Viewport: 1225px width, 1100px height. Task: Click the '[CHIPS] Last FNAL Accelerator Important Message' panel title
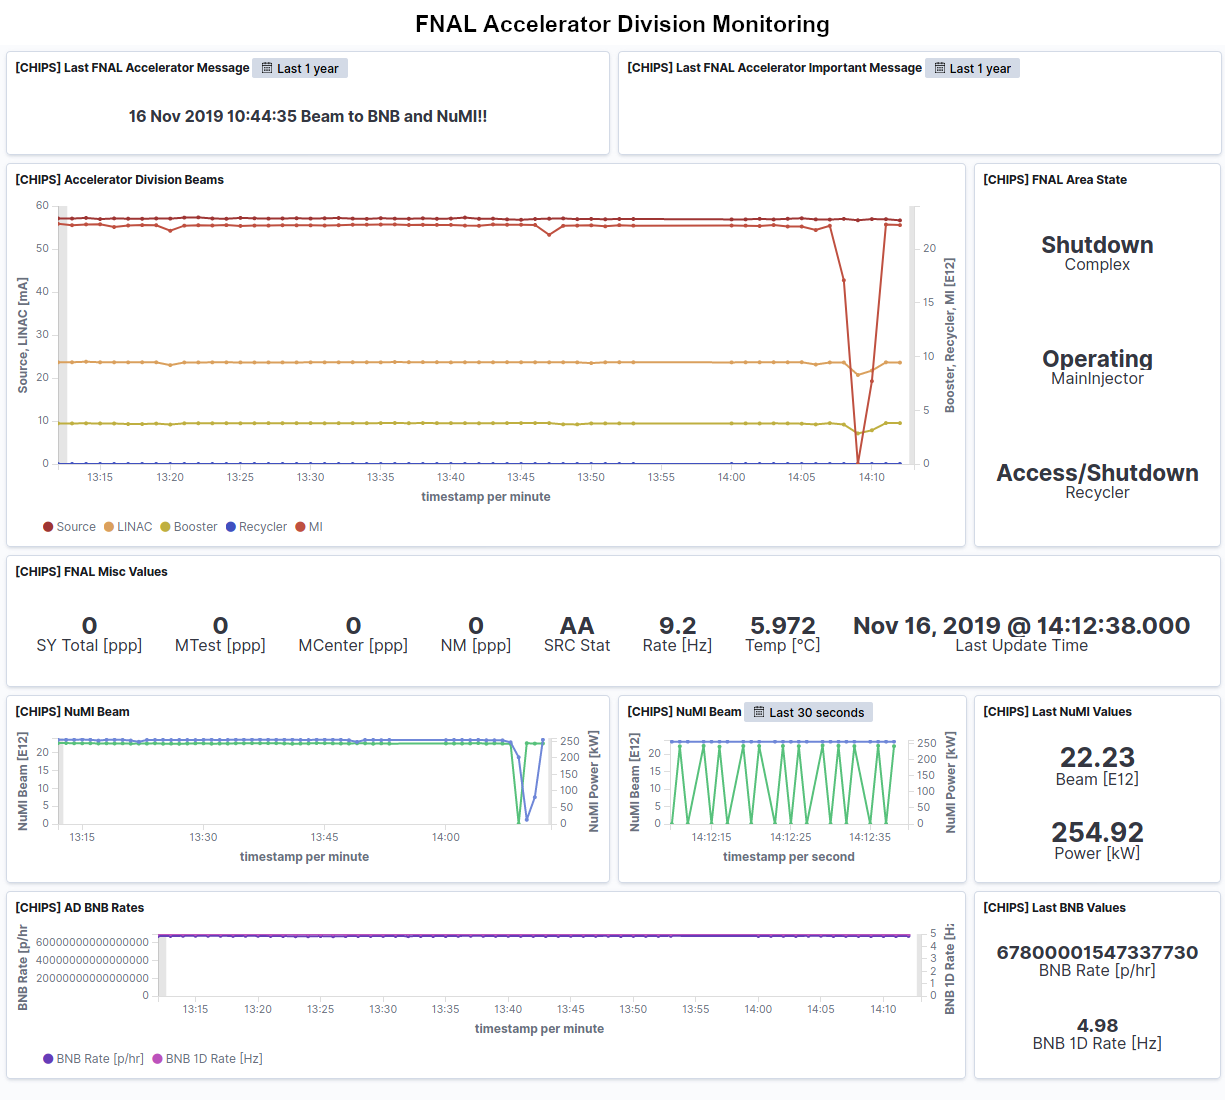click(774, 68)
